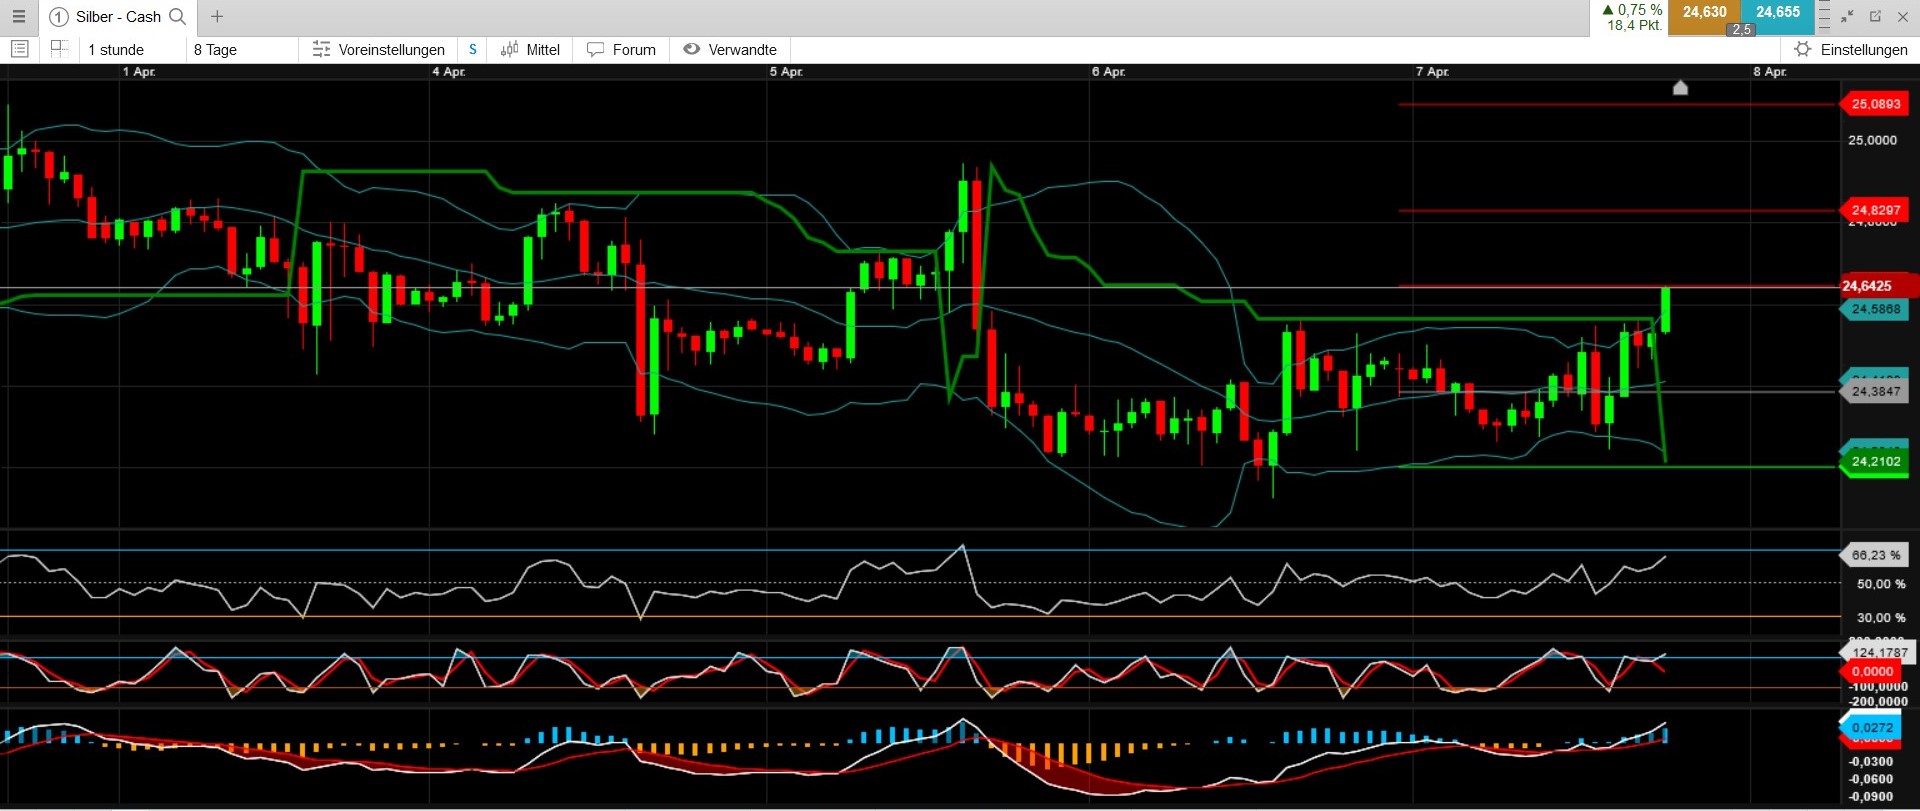Viewport: 1920px width, 811px height.
Task: Open the Forum menu item
Action: click(634, 49)
